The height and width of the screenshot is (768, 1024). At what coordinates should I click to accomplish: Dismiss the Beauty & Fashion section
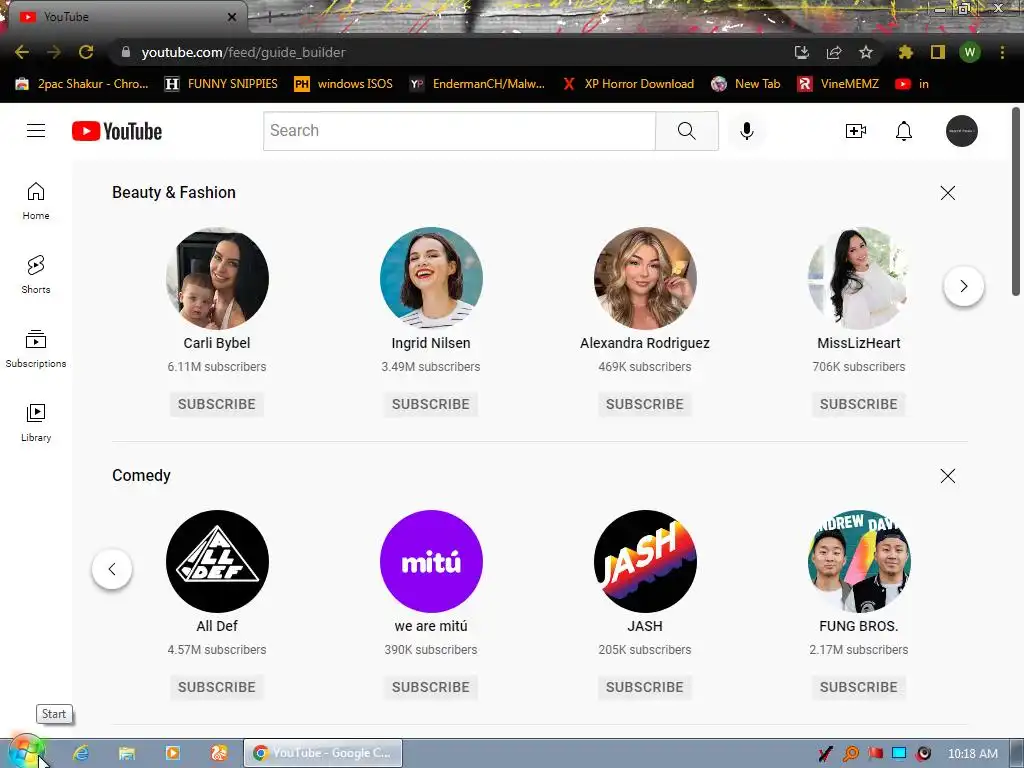pos(948,193)
